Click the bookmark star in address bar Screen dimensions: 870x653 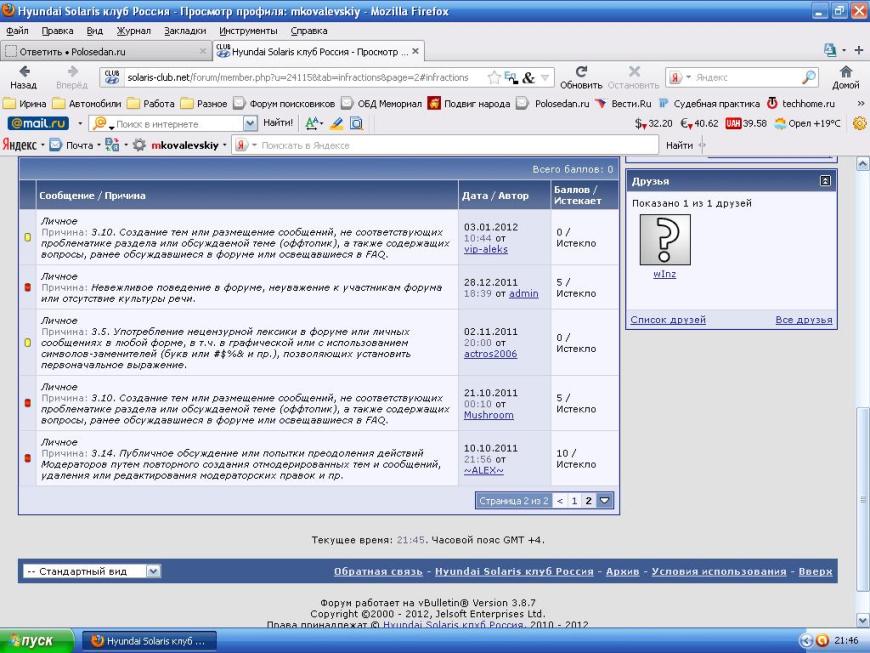coord(493,78)
